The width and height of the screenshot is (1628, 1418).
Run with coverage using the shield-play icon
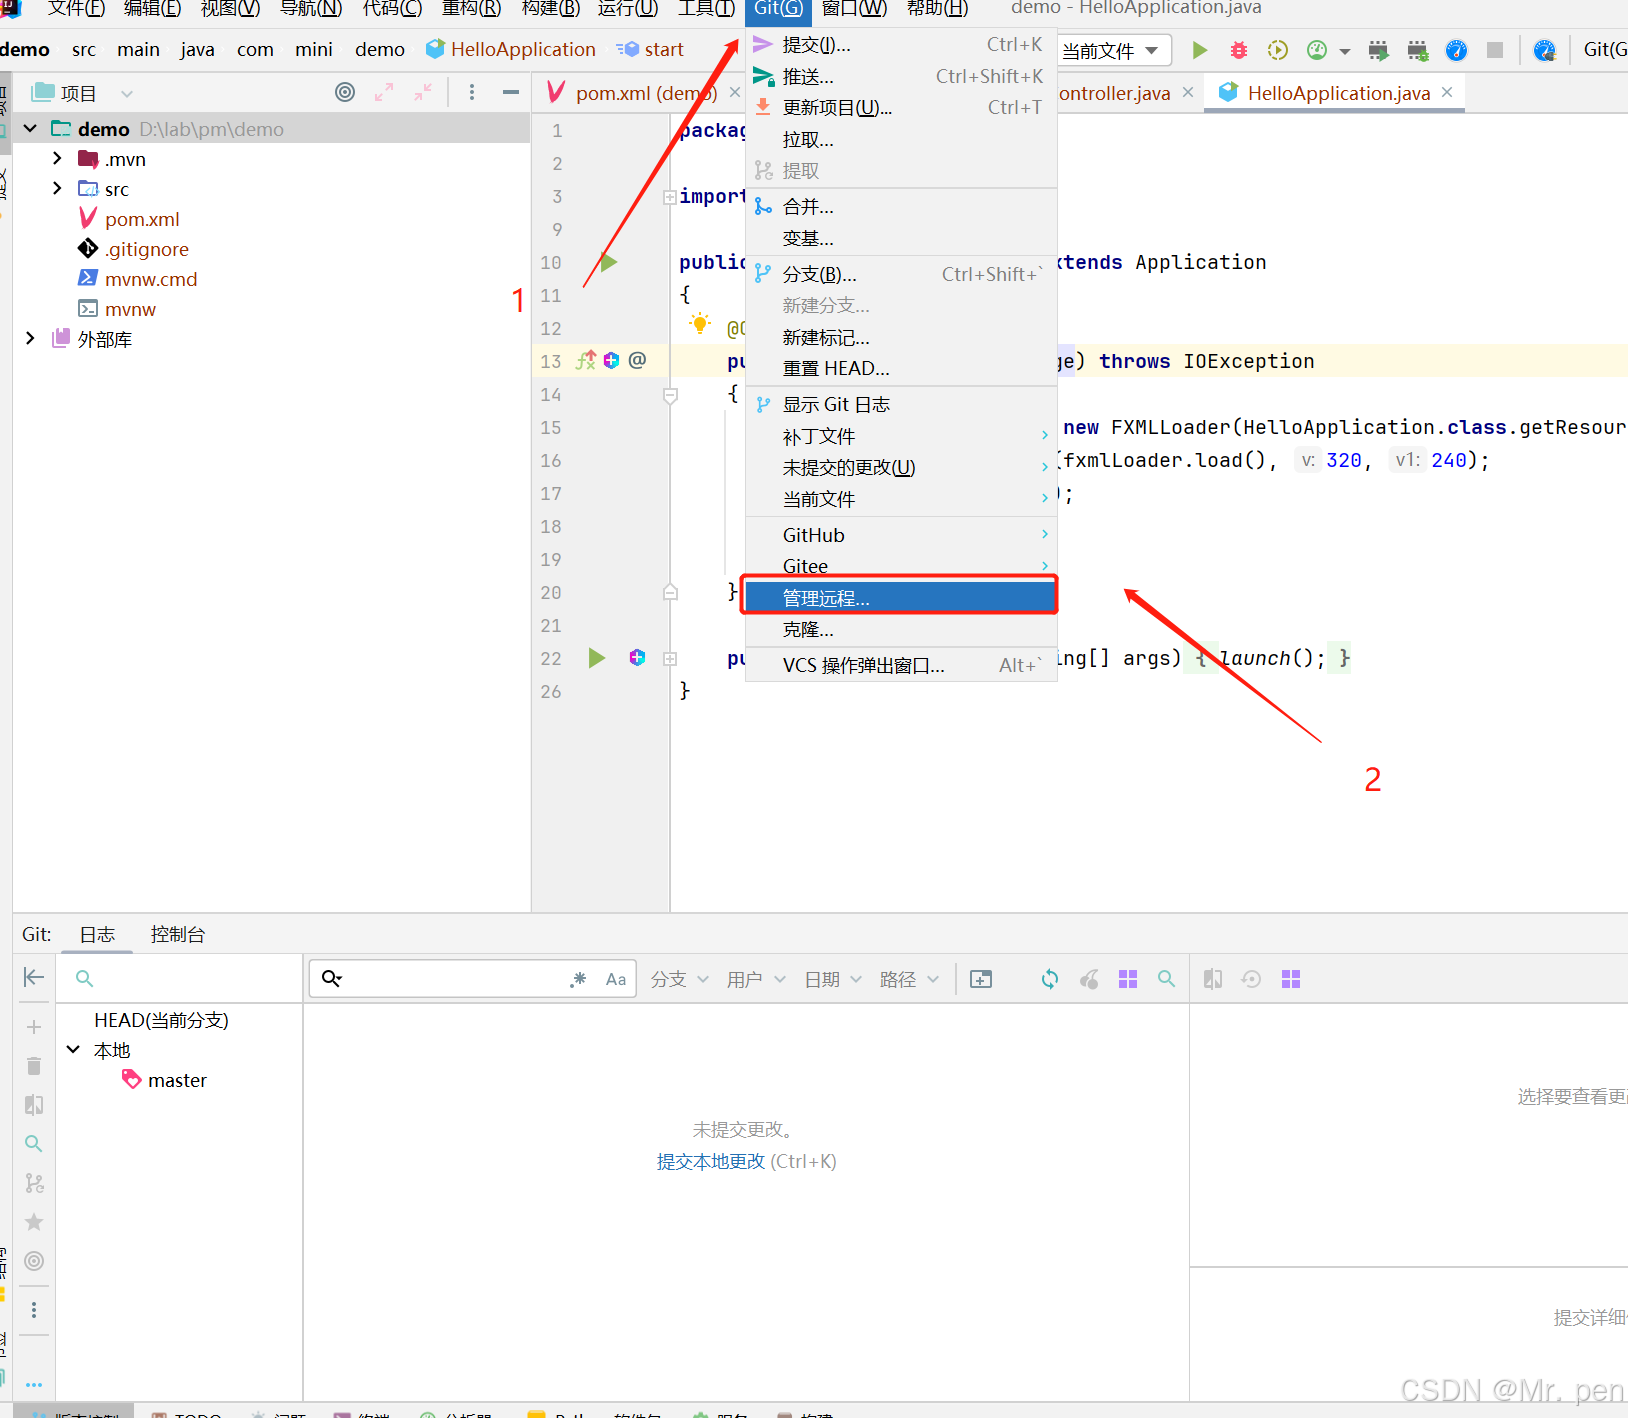tap(1277, 50)
